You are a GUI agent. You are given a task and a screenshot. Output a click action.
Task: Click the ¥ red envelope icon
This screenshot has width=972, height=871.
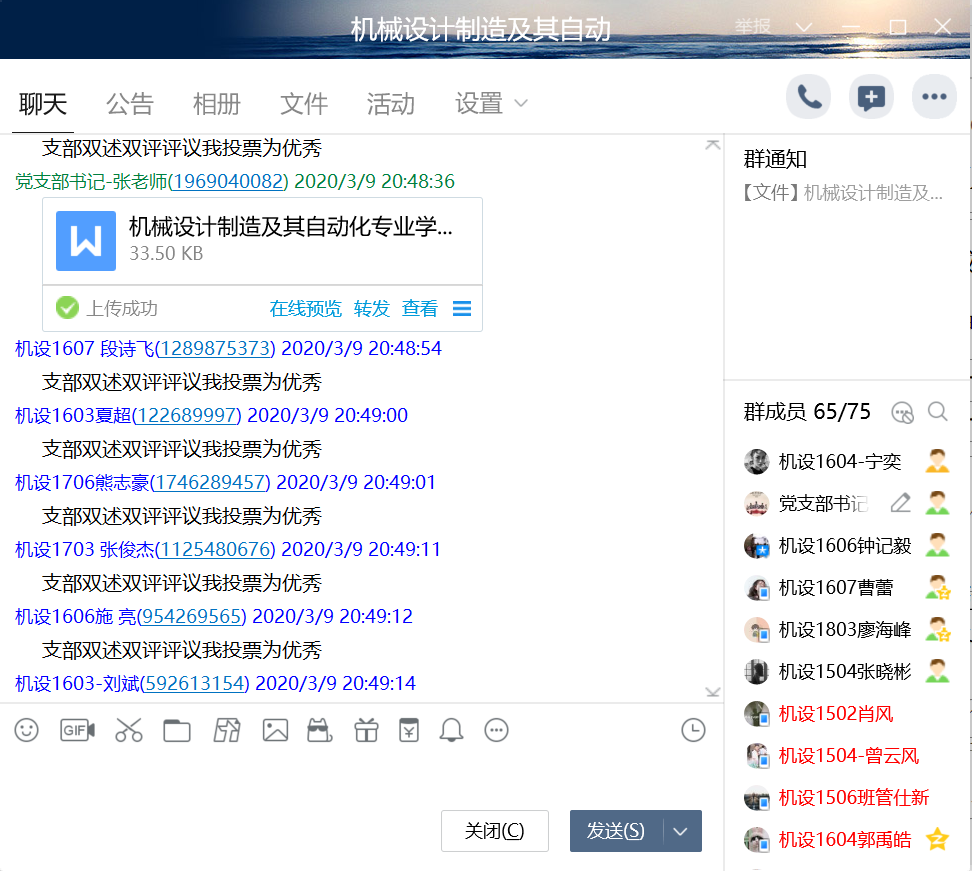pyautogui.click(x=408, y=730)
